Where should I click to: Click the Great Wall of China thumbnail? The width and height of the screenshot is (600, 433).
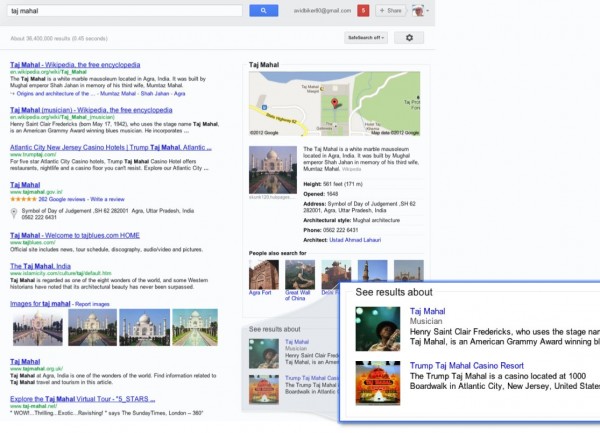click(300, 275)
